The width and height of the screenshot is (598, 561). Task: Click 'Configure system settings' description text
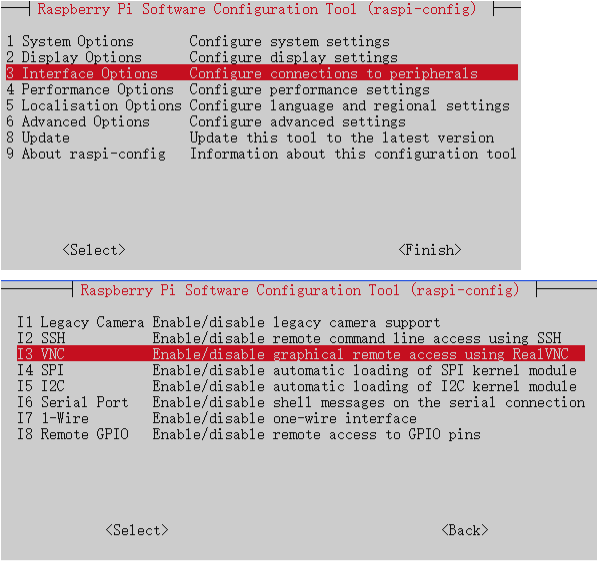pos(289,41)
